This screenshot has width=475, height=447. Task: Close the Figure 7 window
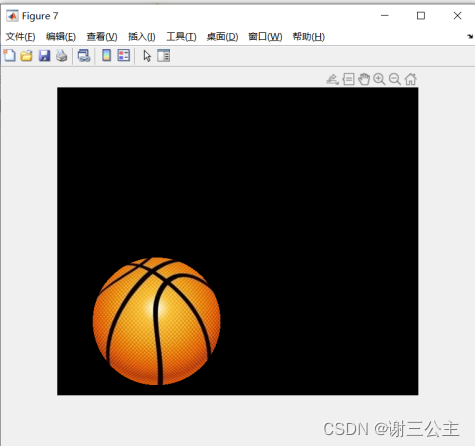[x=457, y=16]
